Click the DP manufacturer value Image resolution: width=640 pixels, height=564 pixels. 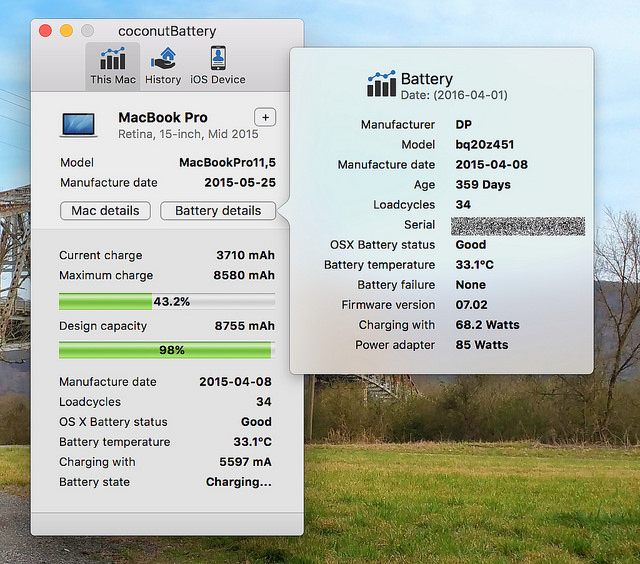[464, 124]
